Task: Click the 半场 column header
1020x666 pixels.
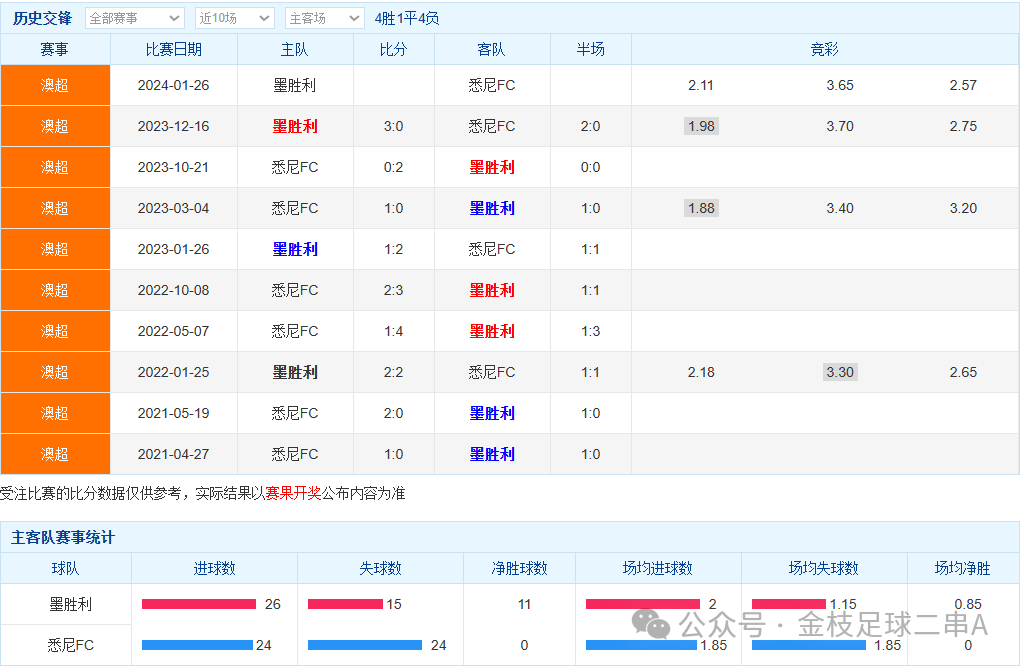Action: (591, 49)
